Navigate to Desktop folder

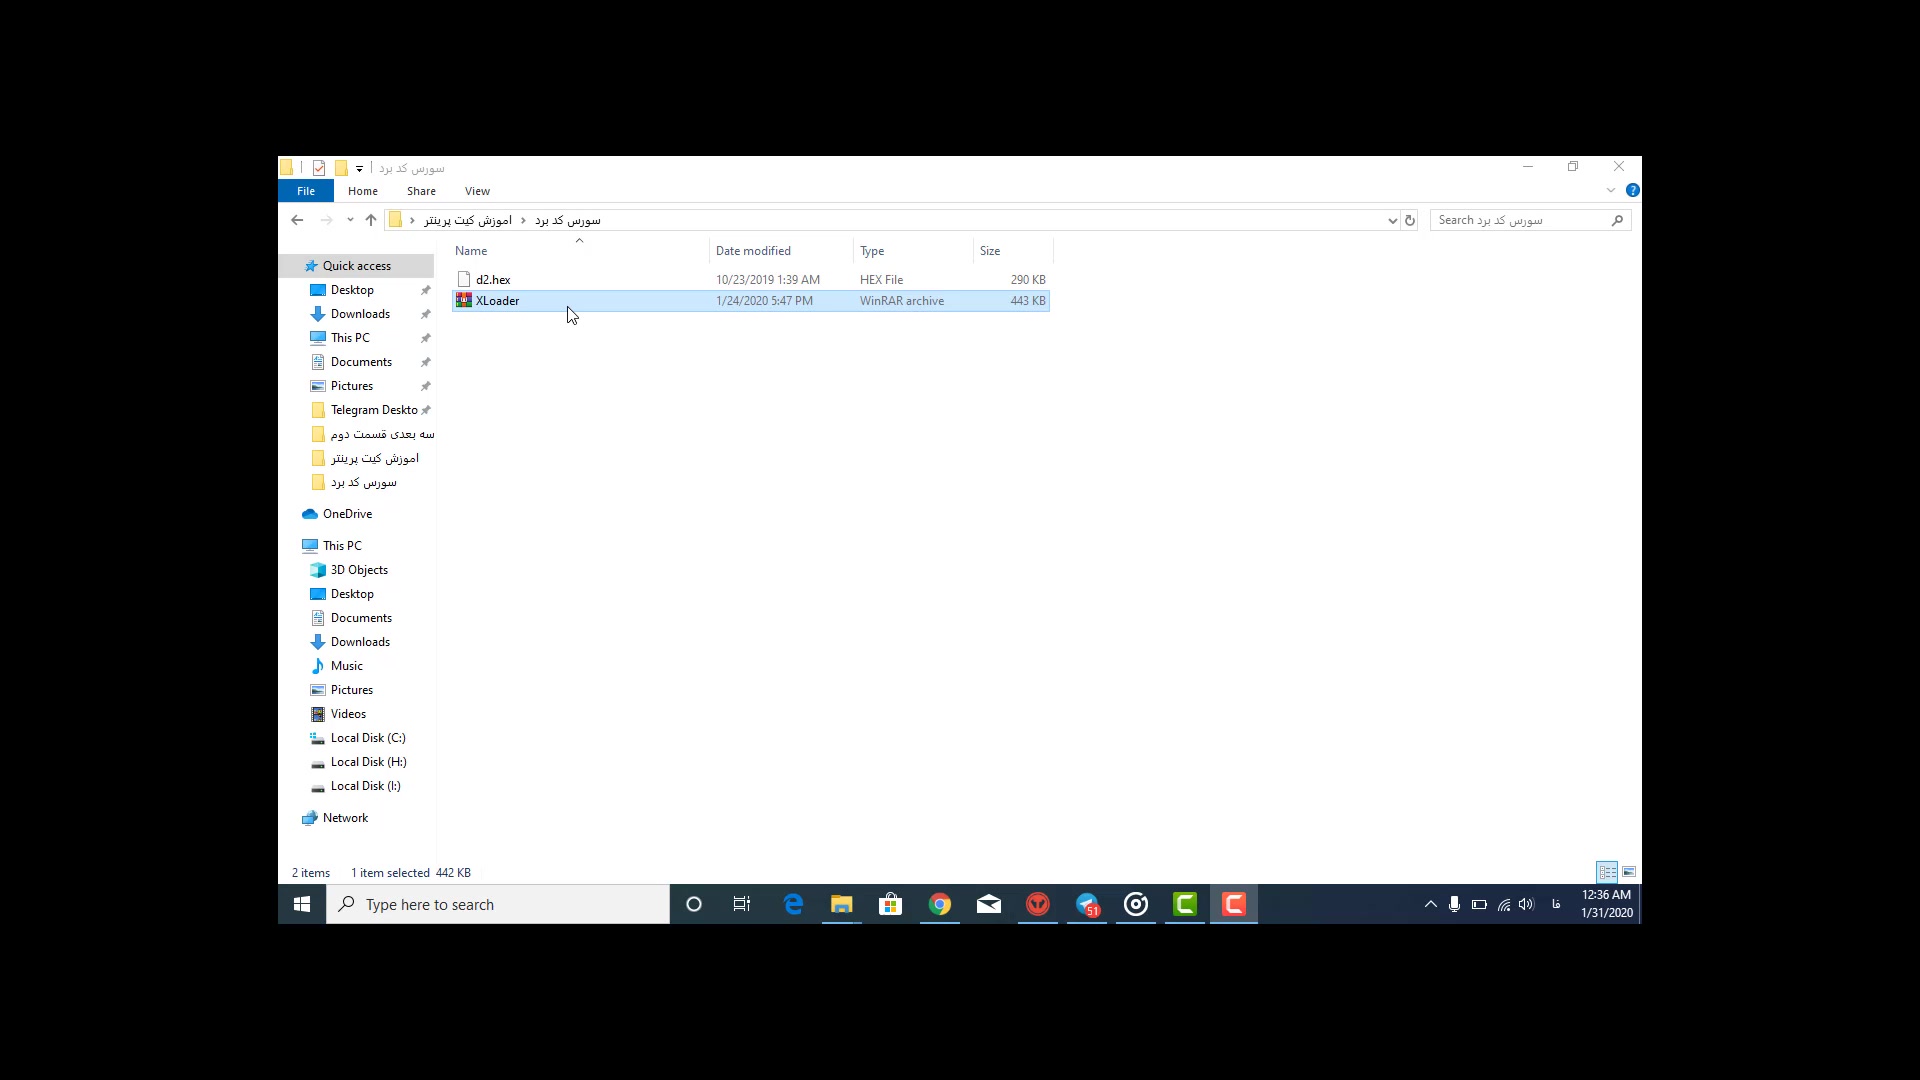[x=351, y=289]
